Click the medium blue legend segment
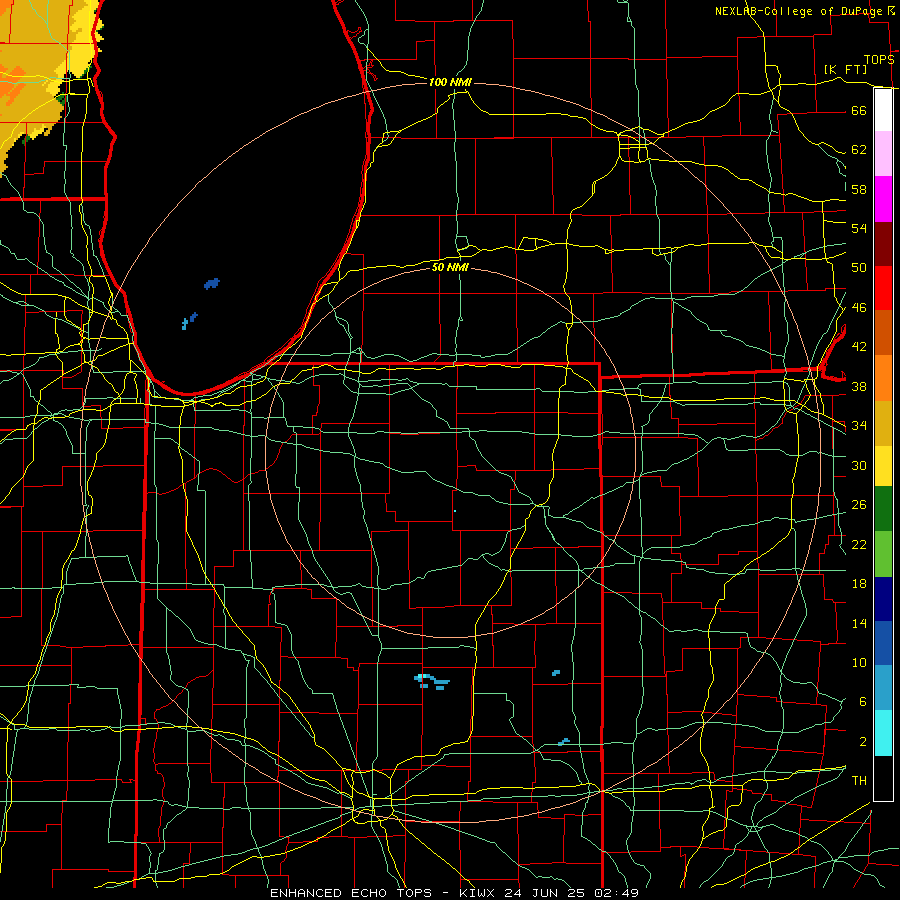This screenshot has height=900, width=900. click(883, 643)
